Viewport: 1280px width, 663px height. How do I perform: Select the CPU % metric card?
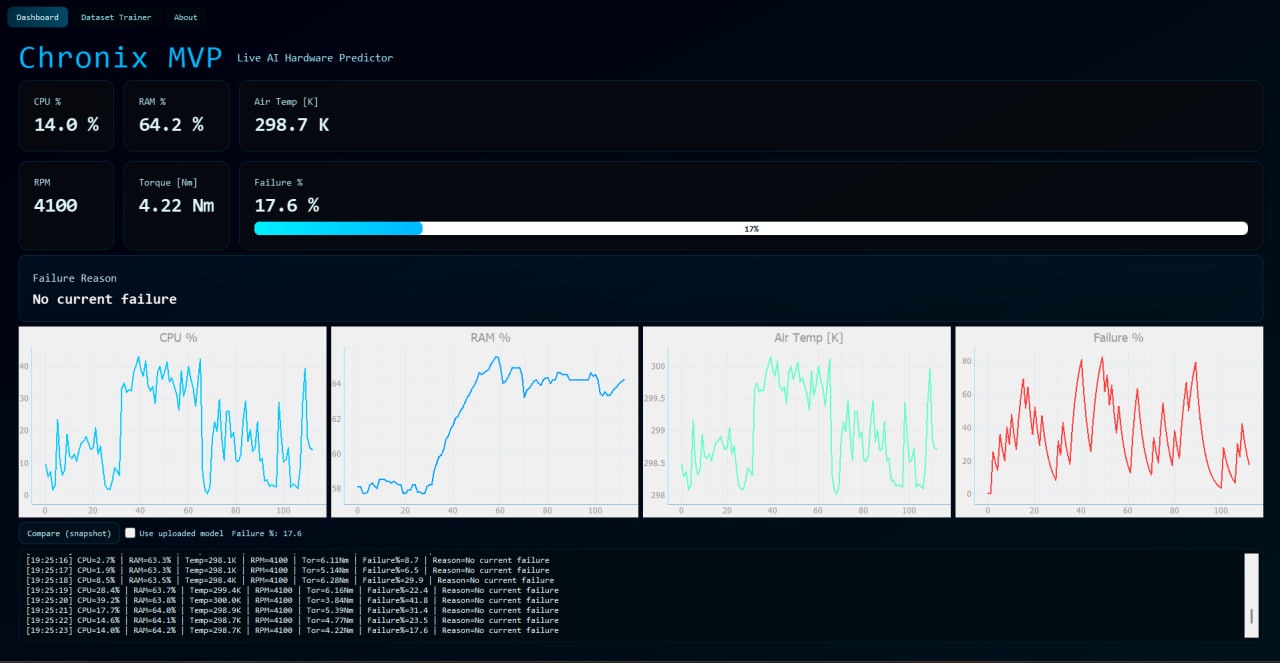tap(66, 115)
